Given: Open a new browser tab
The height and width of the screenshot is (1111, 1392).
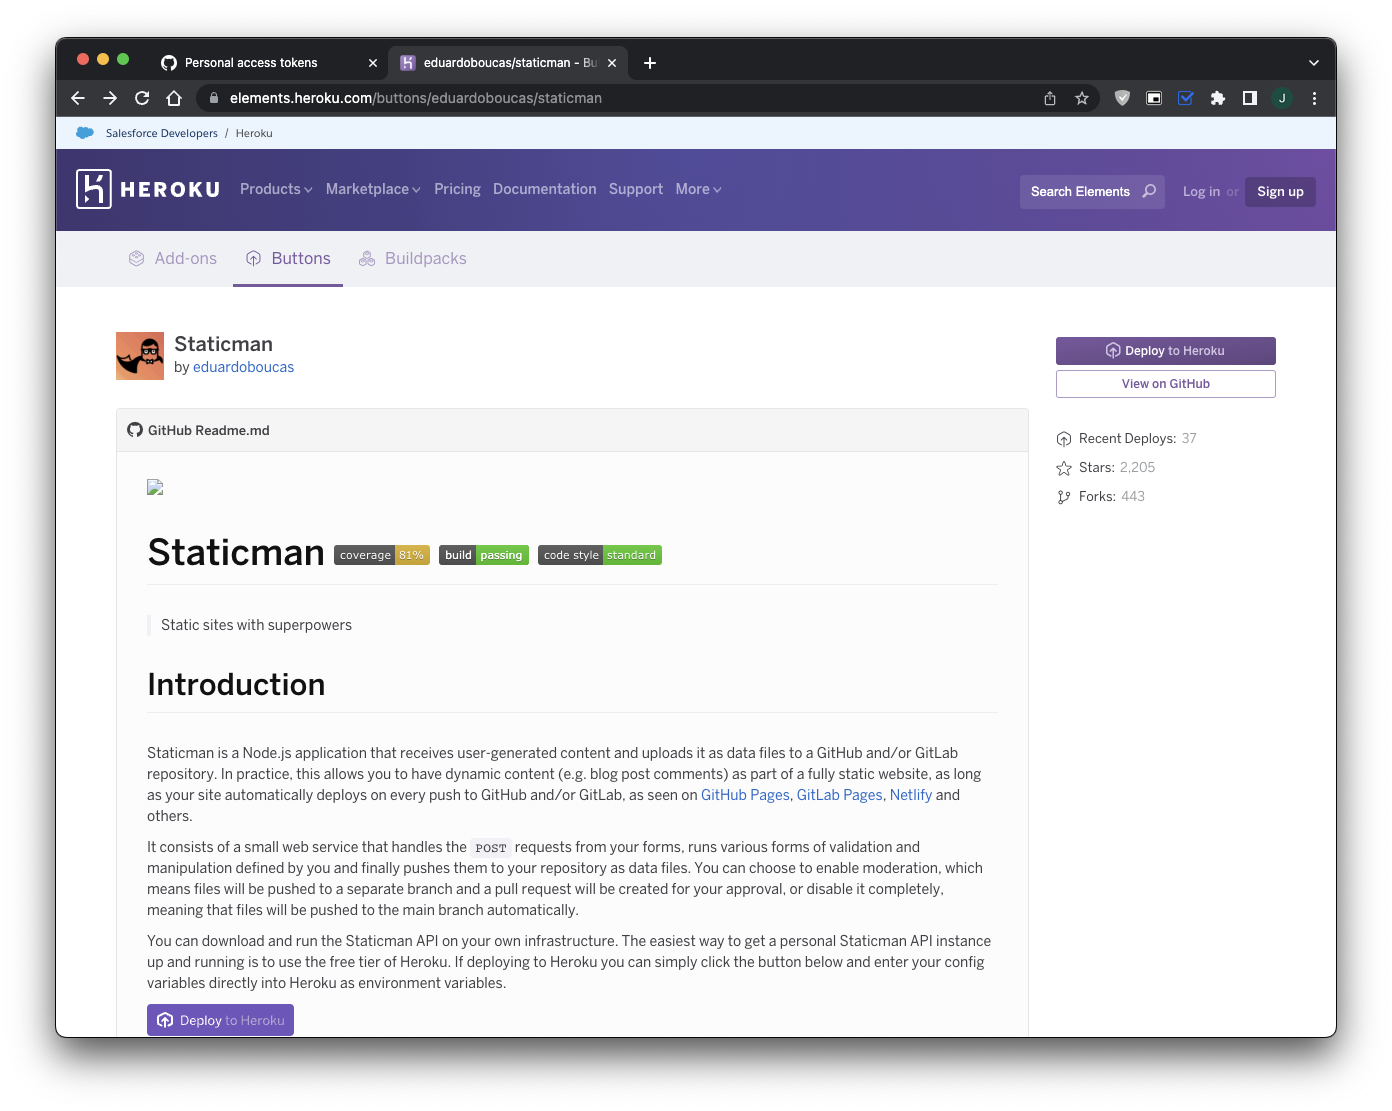Looking at the screenshot, I should 650,63.
